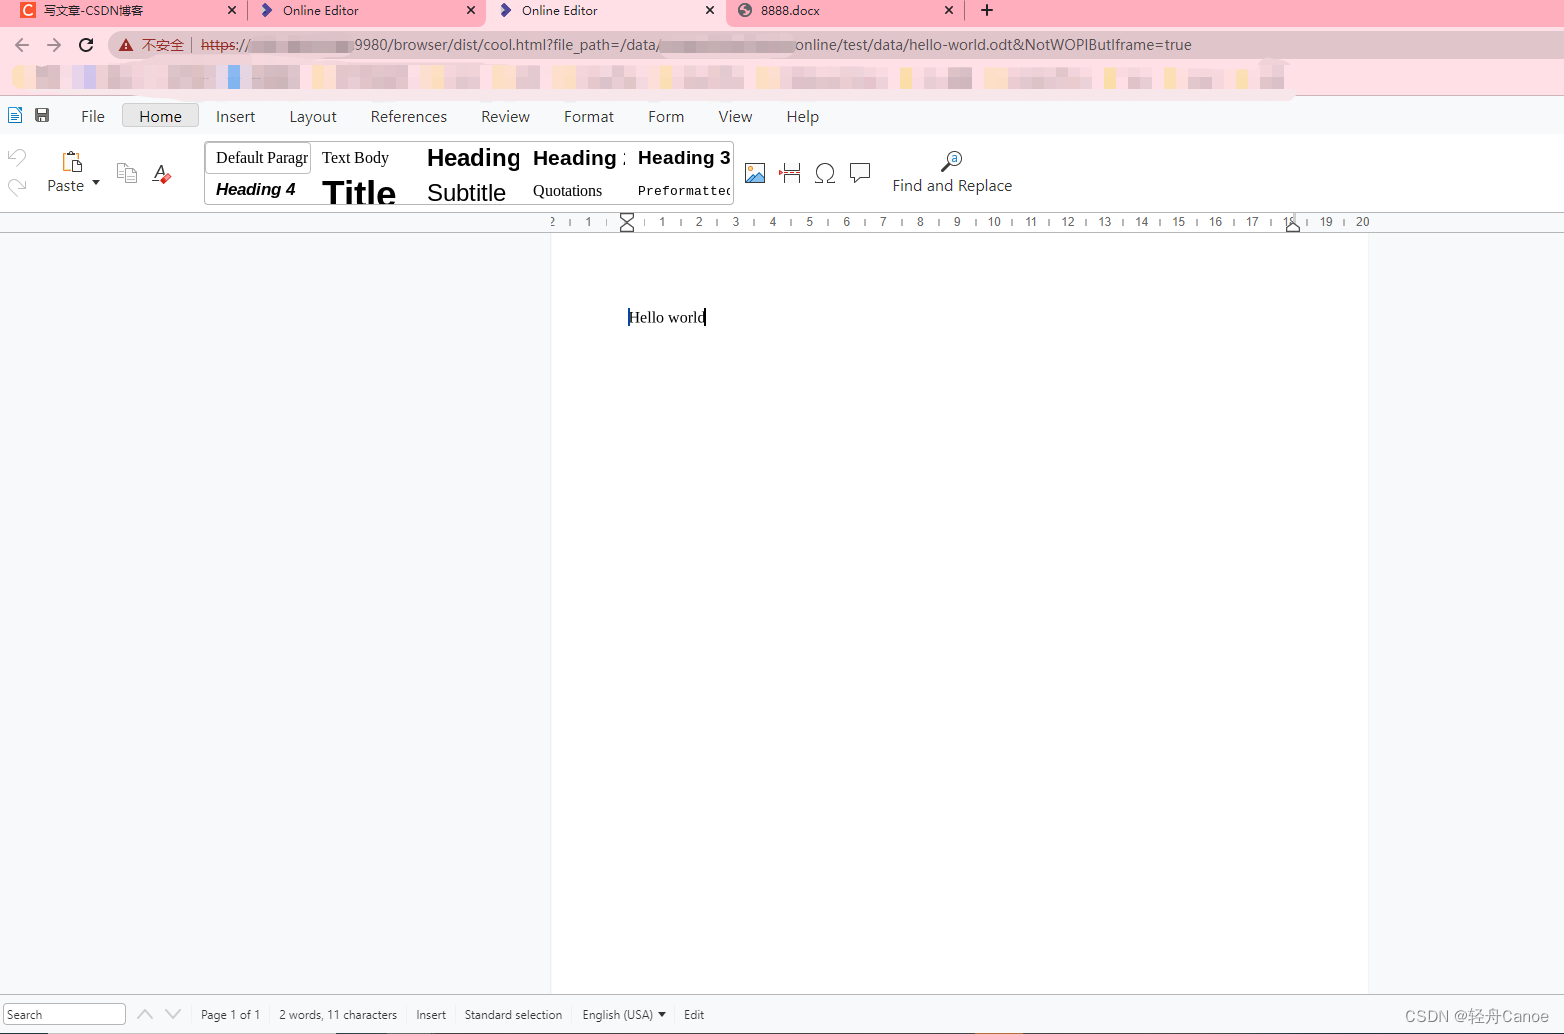This screenshot has width=1564, height=1034.
Task: Click the Paste clipboard icon
Action: click(72, 162)
